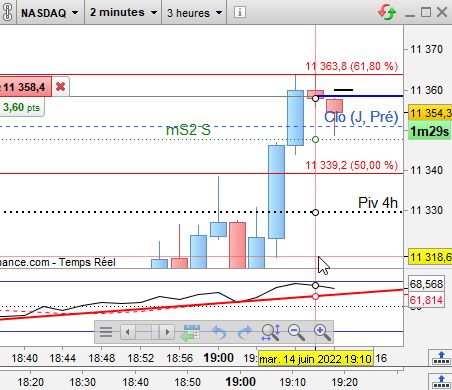The image size is (452, 390).
Task: Click the 19:00 bold label on upper time axis
Action: click(x=218, y=358)
